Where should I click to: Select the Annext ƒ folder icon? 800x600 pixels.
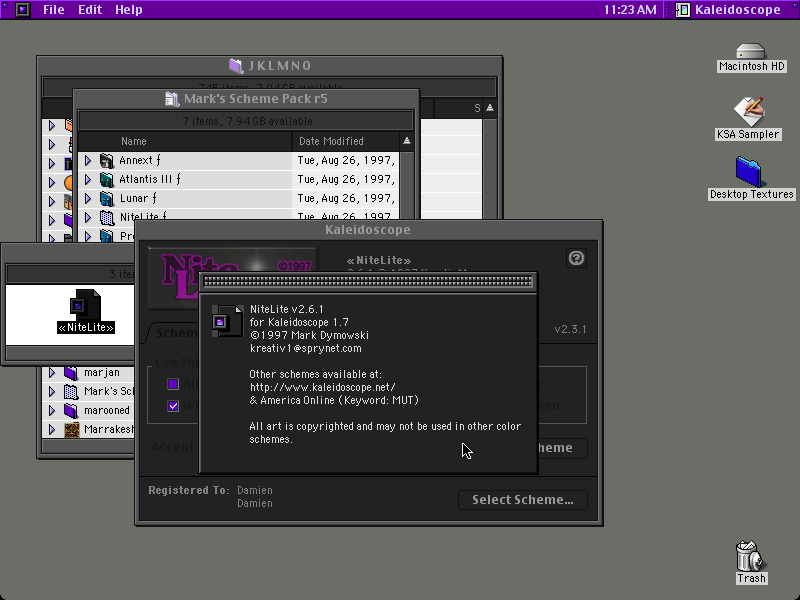pyautogui.click(x=106, y=161)
